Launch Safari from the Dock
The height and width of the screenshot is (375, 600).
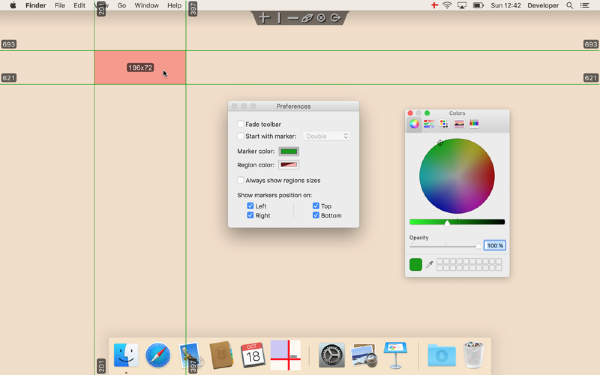point(158,355)
